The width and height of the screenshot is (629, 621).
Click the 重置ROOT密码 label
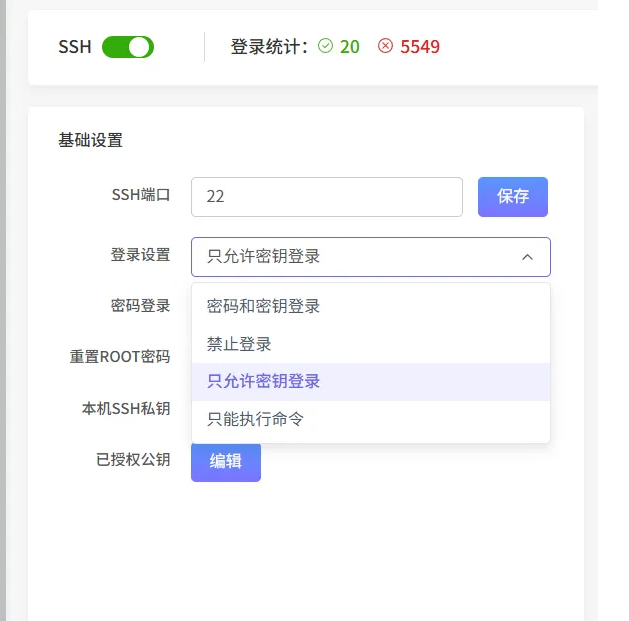tap(120, 357)
